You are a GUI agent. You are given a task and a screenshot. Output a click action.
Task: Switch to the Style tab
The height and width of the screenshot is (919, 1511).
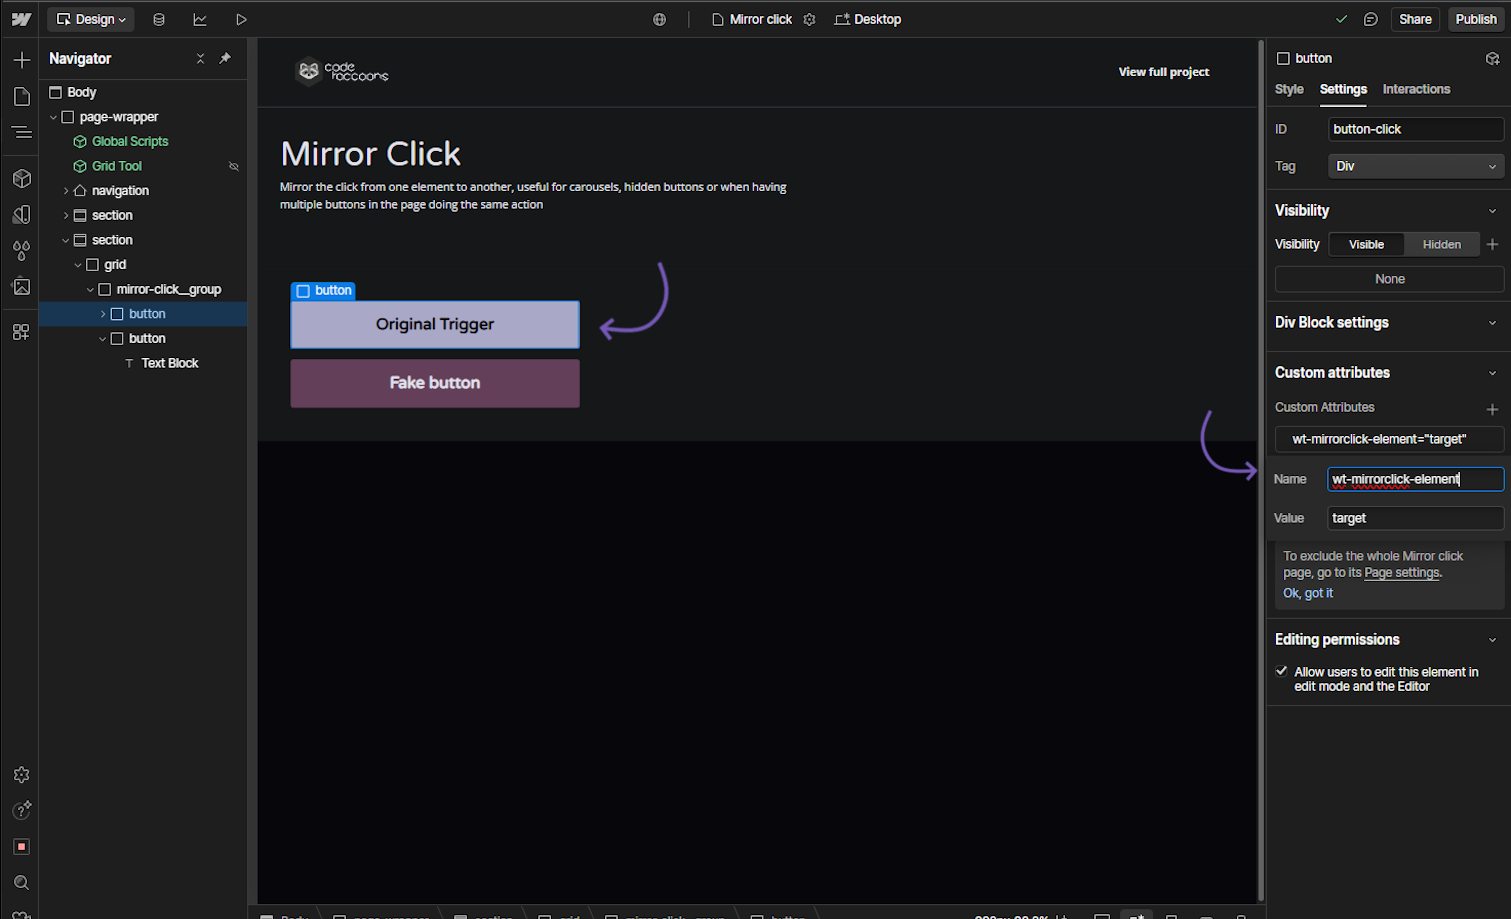pos(1289,89)
